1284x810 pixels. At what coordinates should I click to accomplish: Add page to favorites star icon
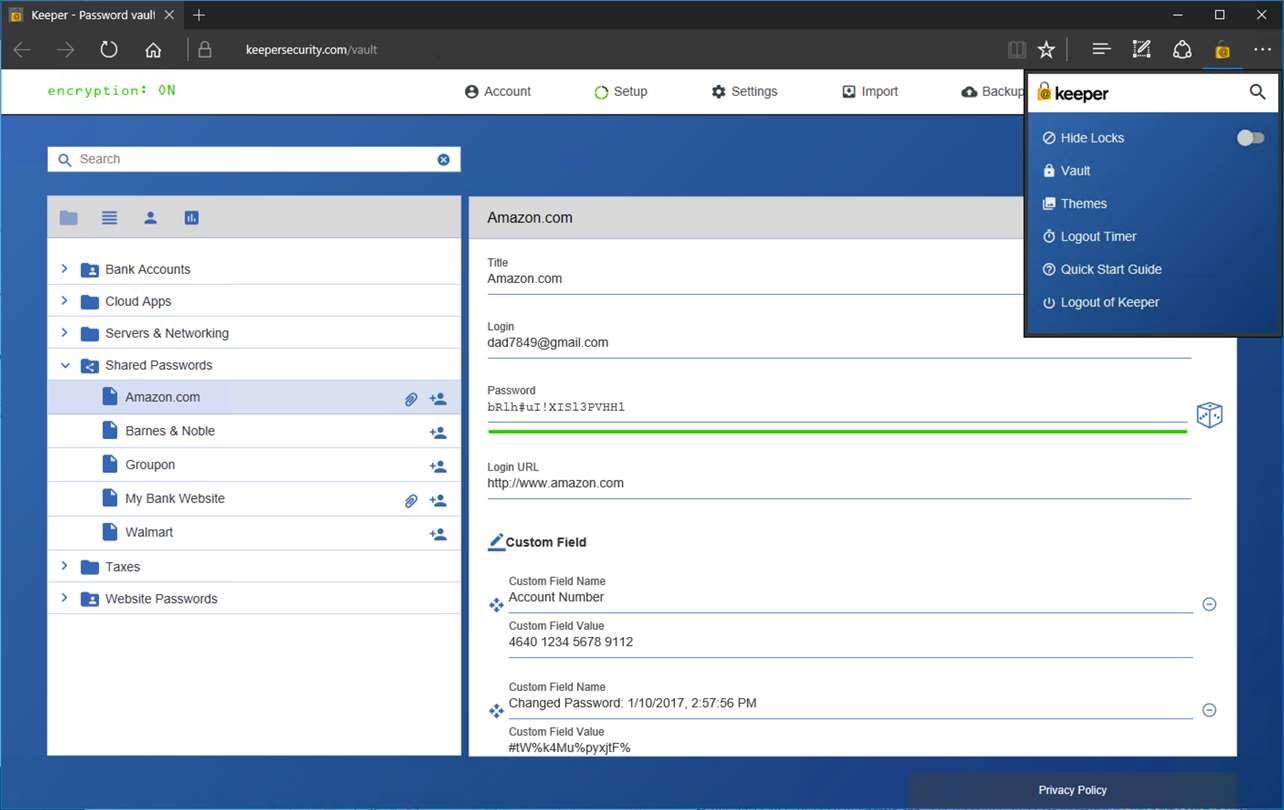(1046, 49)
